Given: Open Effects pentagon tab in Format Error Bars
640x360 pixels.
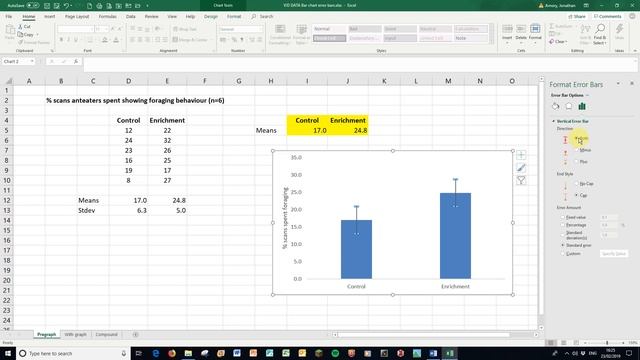Looking at the screenshot, I should point(569,106).
